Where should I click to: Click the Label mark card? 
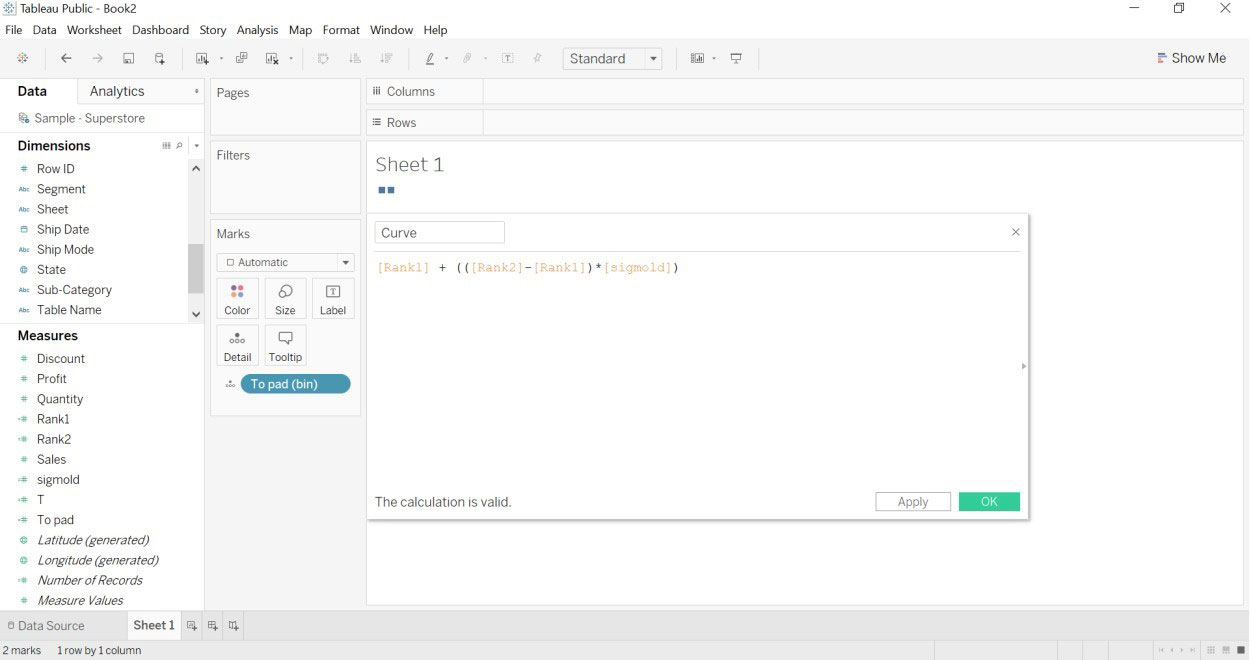tap(333, 298)
